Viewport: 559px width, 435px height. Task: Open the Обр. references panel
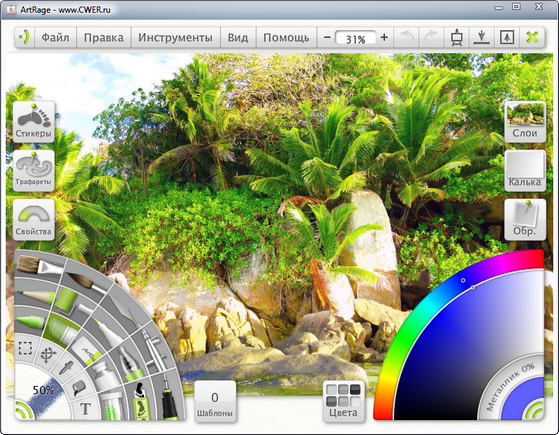click(525, 219)
